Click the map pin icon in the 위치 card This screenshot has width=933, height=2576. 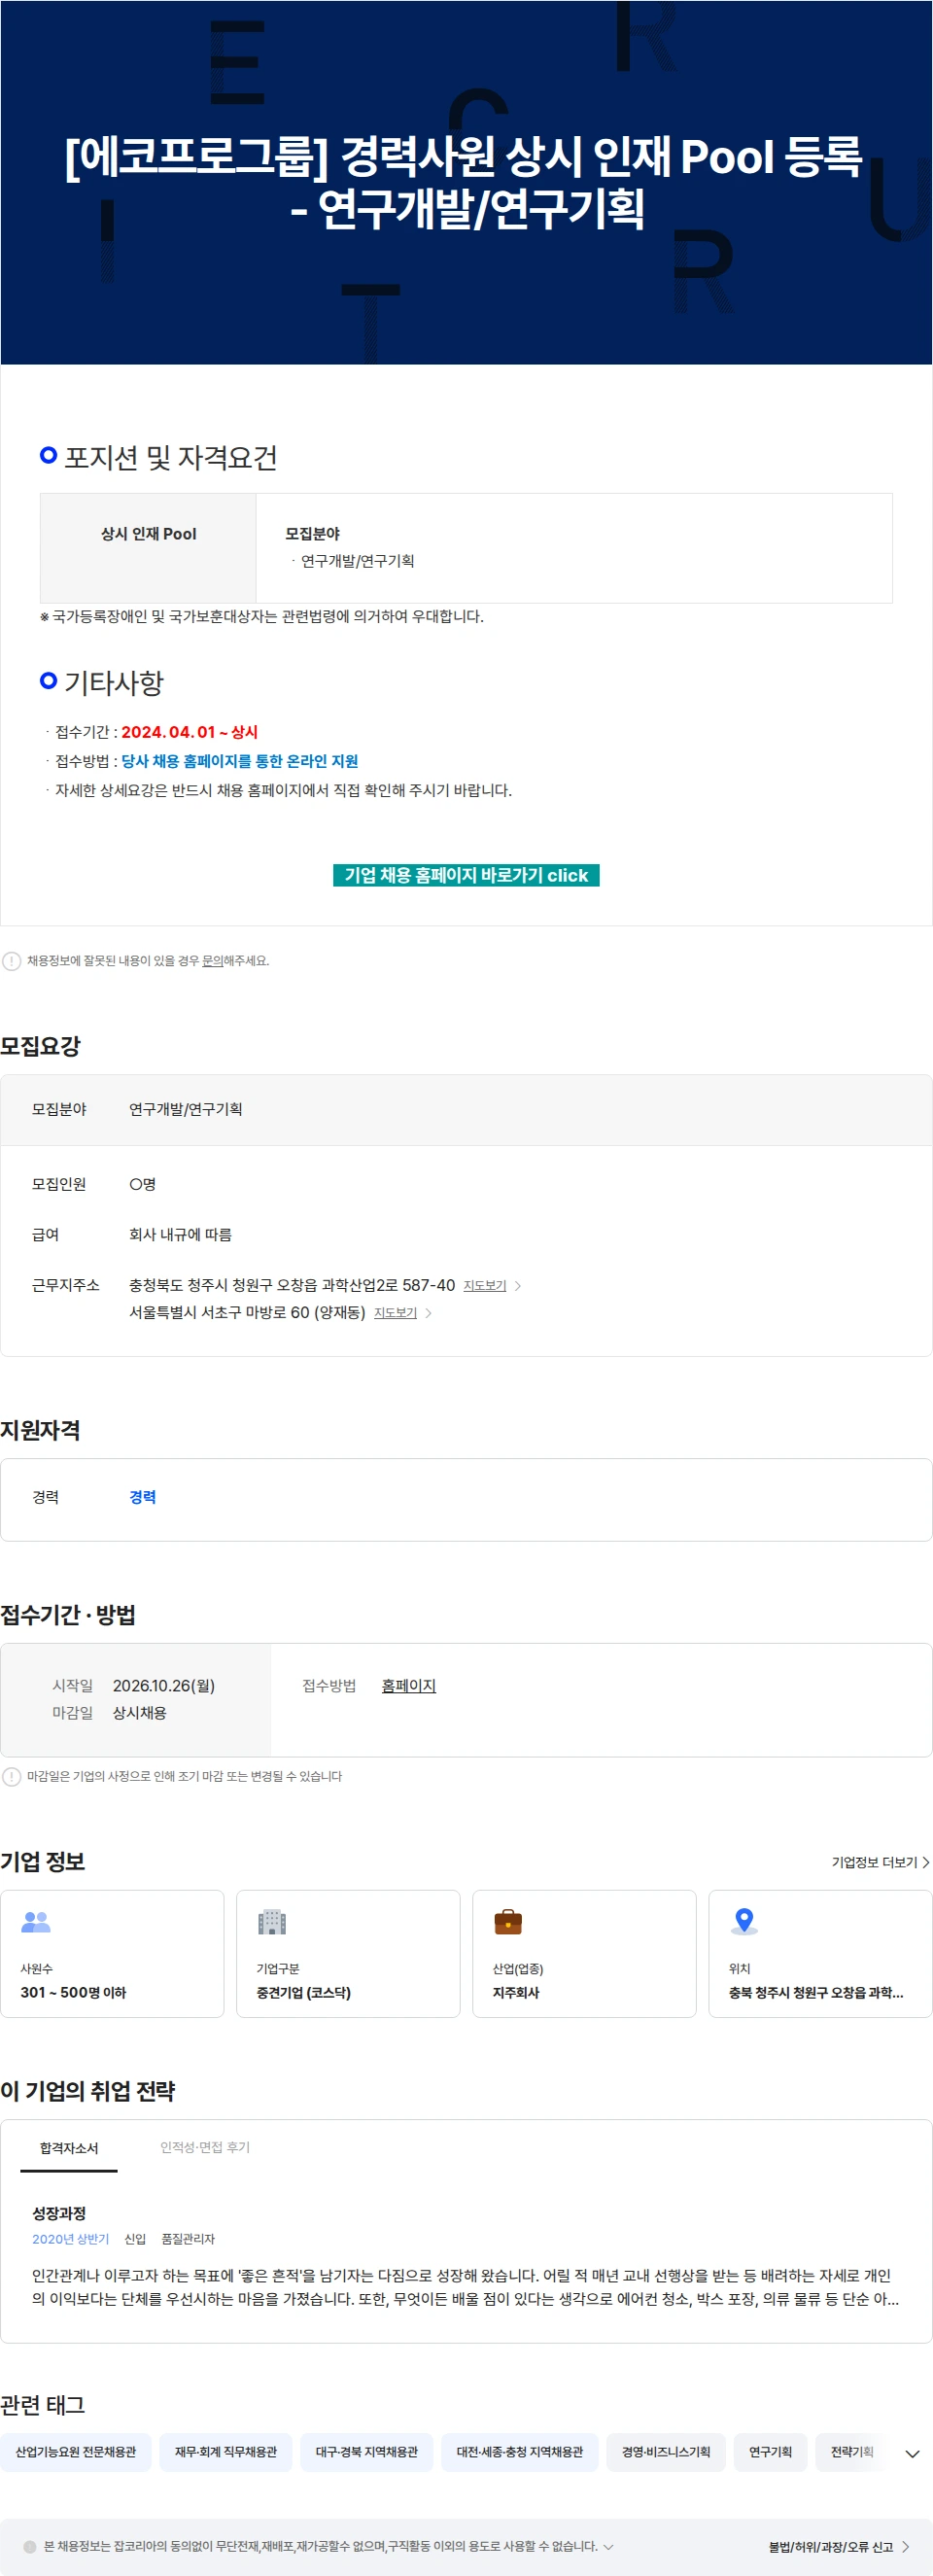pyautogui.click(x=744, y=1921)
